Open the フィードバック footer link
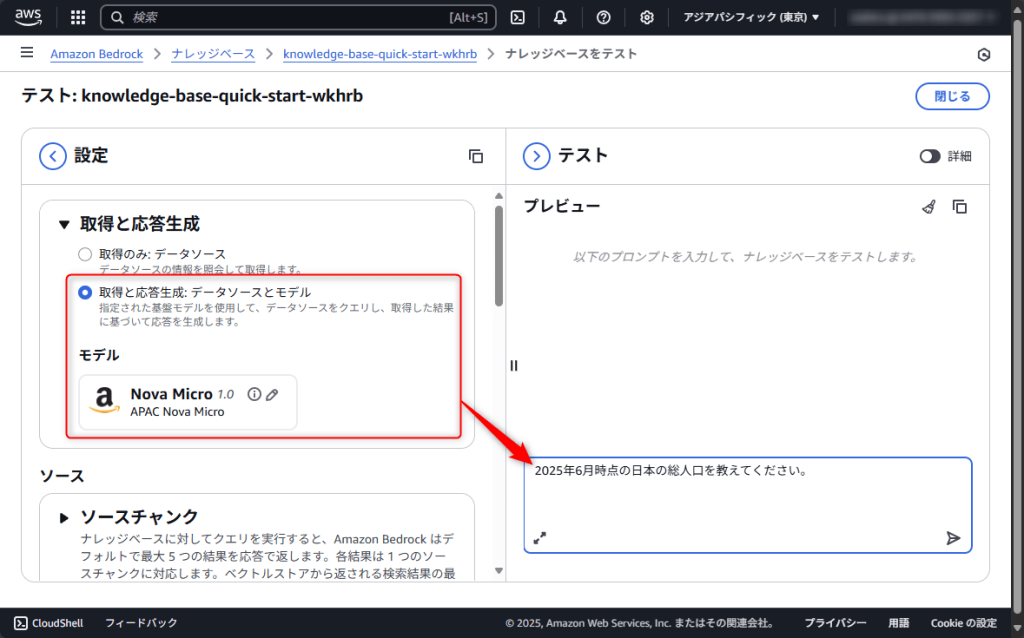The image size is (1024, 638). [x=141, y=623]
